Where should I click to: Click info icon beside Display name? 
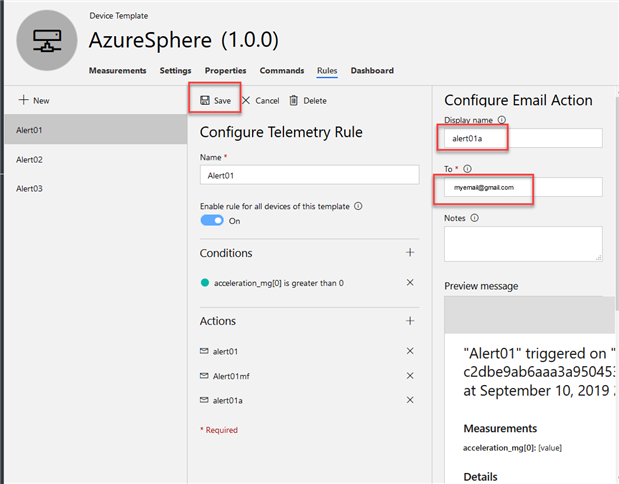501,120
